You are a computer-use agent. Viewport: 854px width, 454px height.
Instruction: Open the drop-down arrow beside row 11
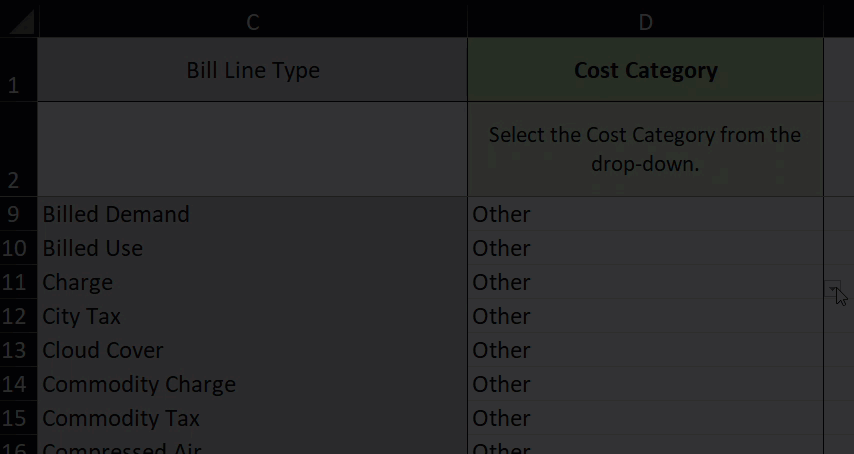(832, 289)
